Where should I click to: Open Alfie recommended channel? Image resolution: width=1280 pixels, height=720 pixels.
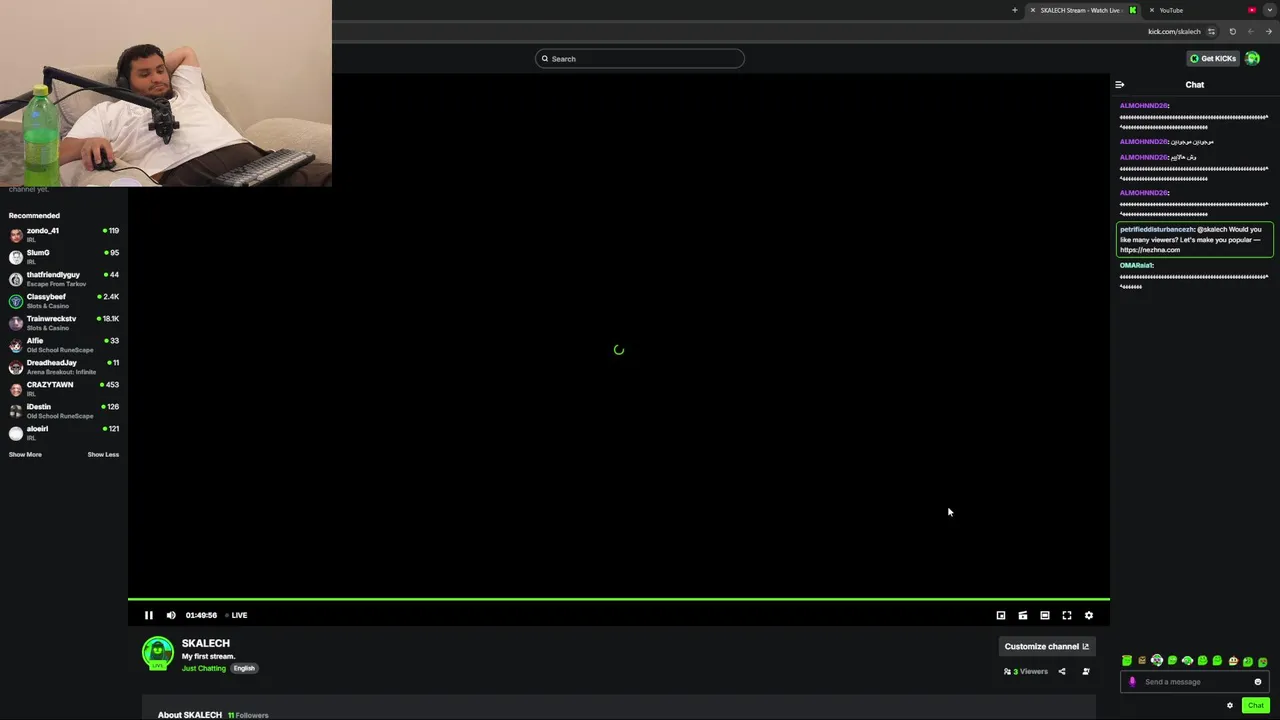coord(64,345)
